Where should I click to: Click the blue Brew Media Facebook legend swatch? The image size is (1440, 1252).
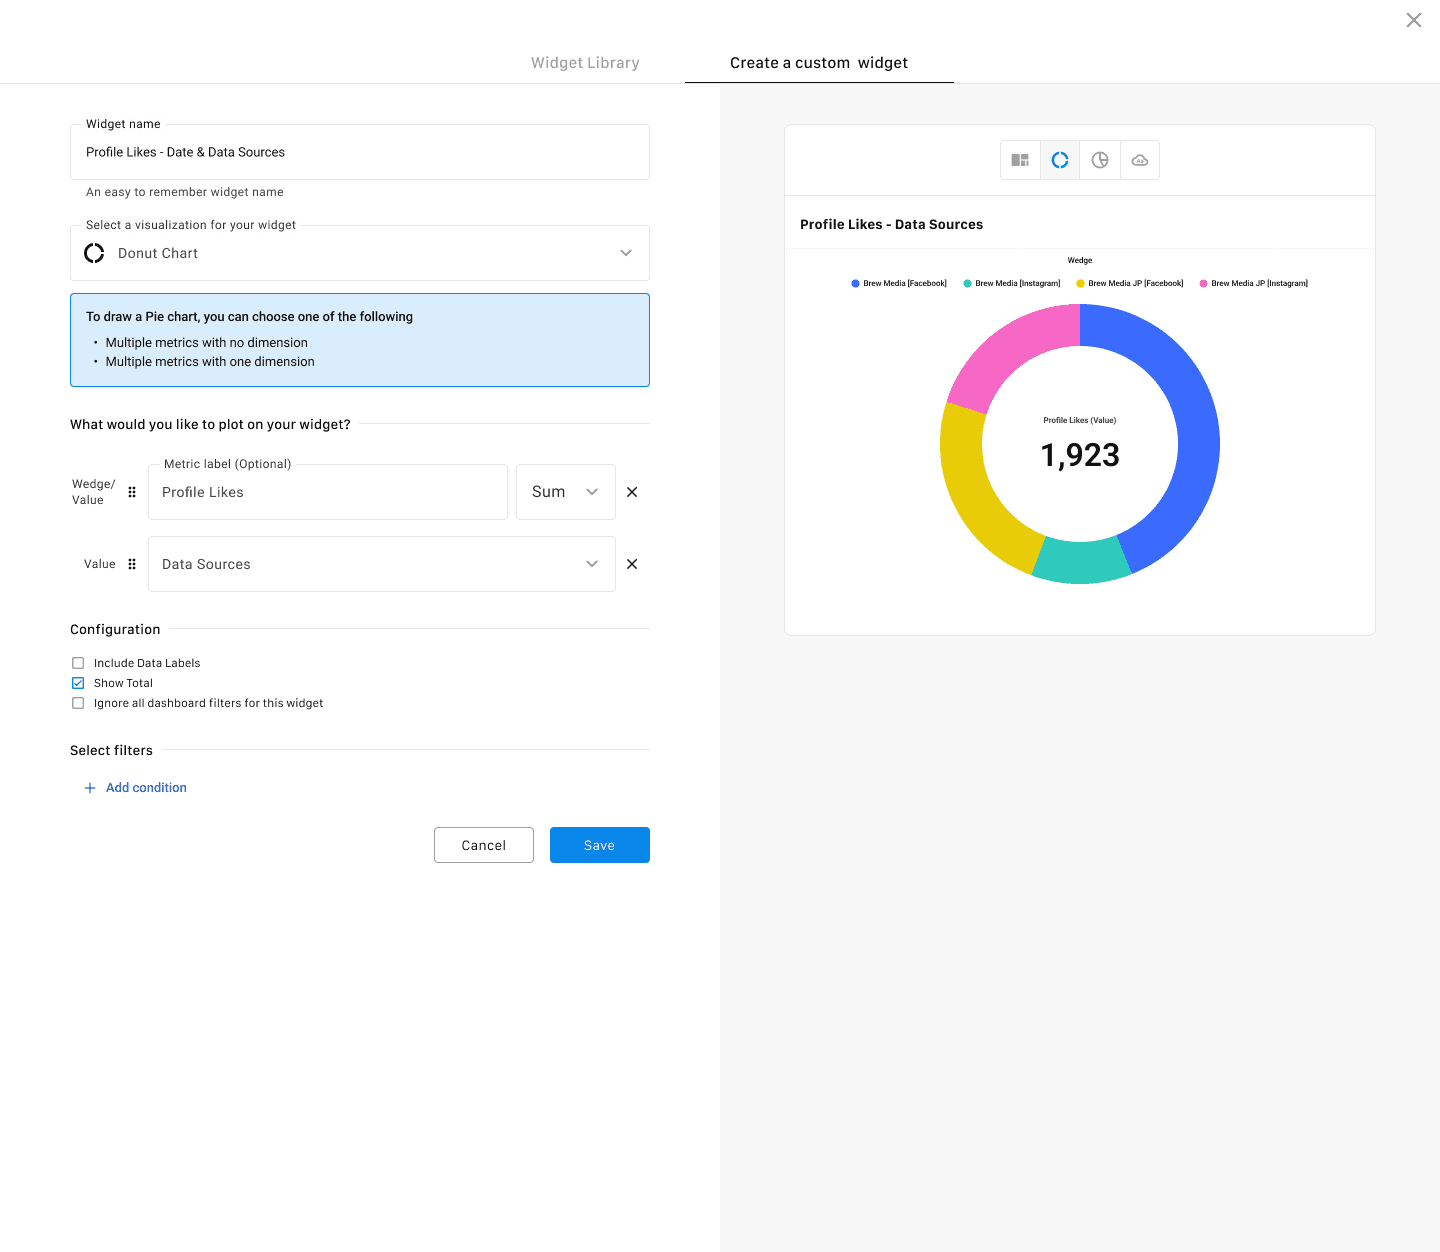click(855, 284)
